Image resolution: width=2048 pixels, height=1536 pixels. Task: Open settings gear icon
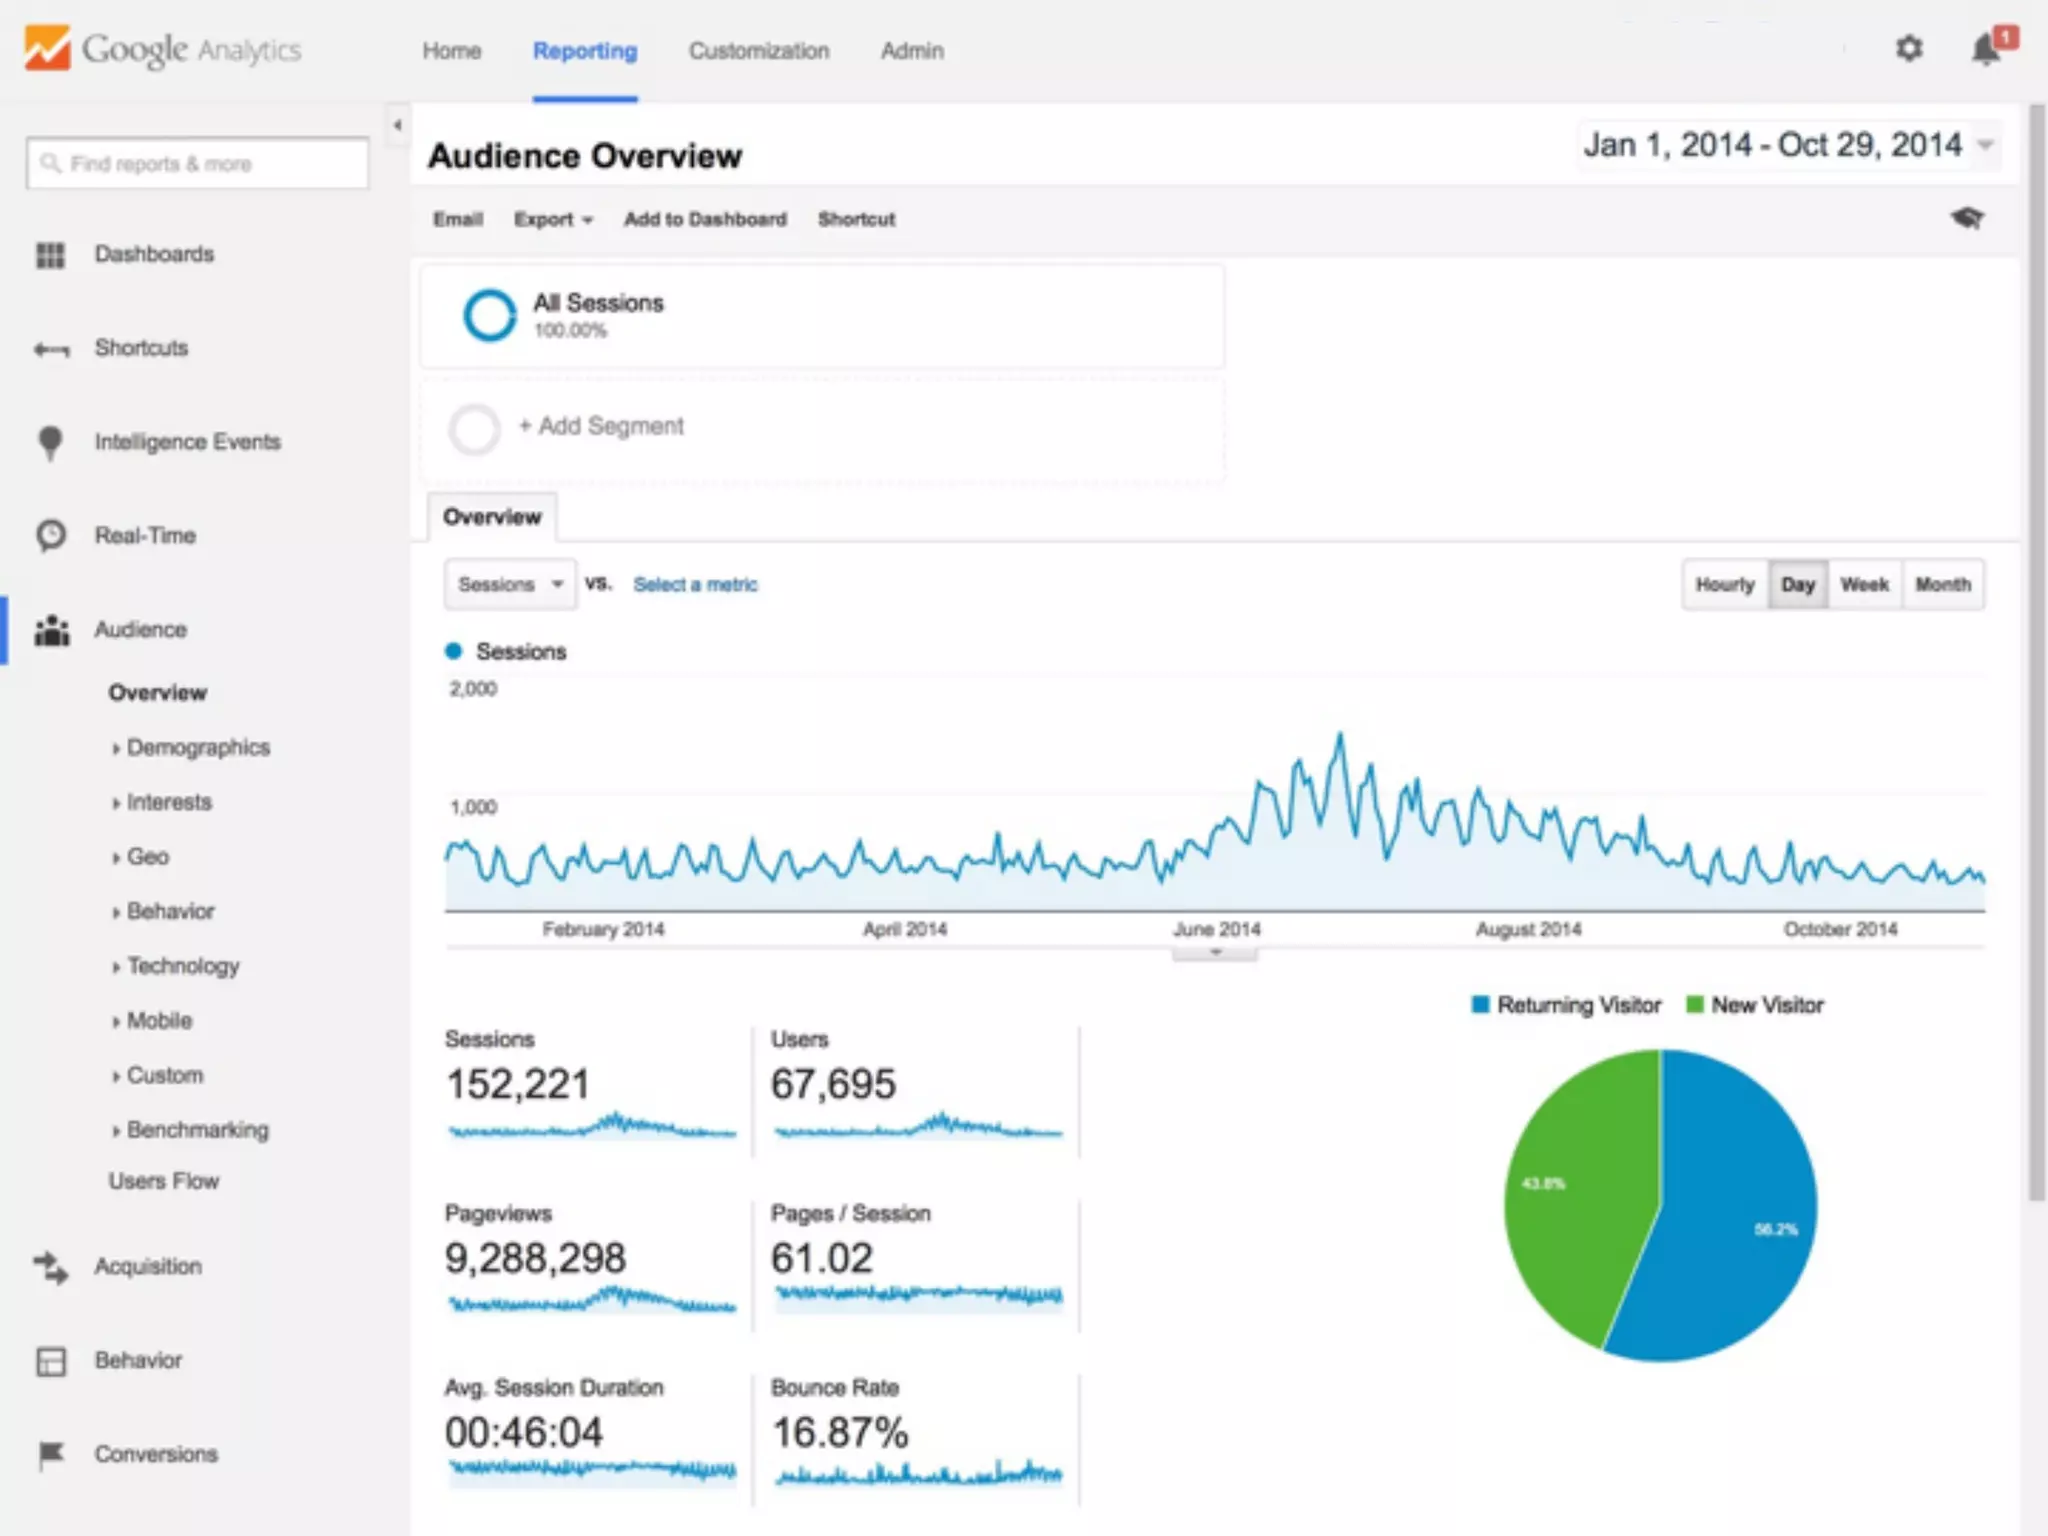pyautogui.click(x=1909, y=48)
